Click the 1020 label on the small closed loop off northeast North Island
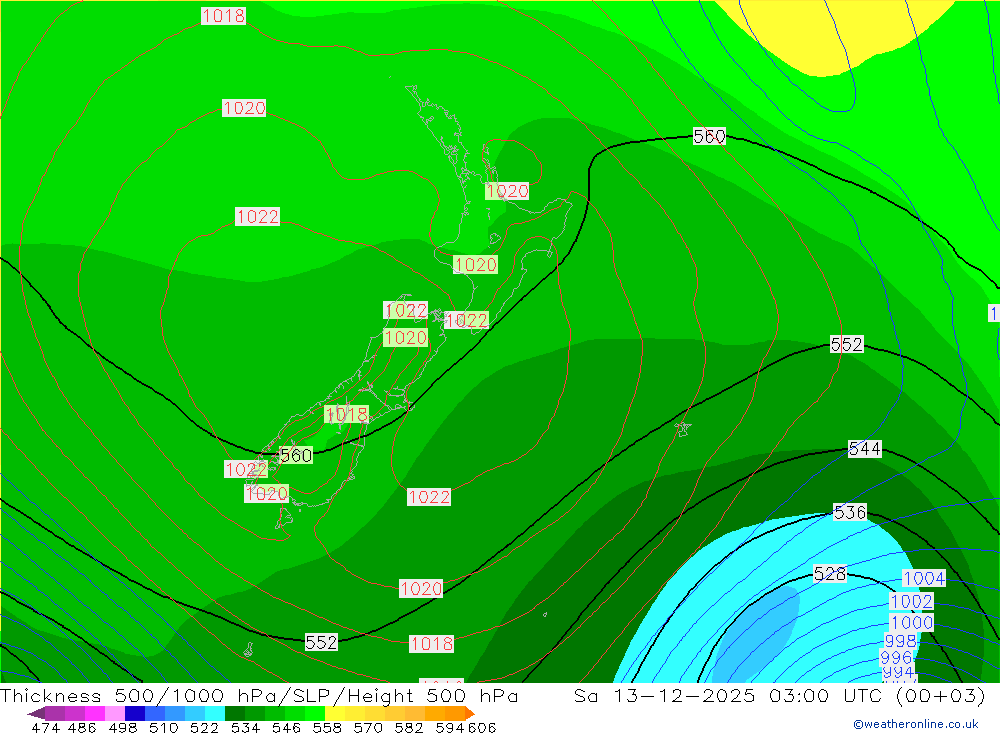The height and width of the screenshot is (733, 1000). (507, 191)
